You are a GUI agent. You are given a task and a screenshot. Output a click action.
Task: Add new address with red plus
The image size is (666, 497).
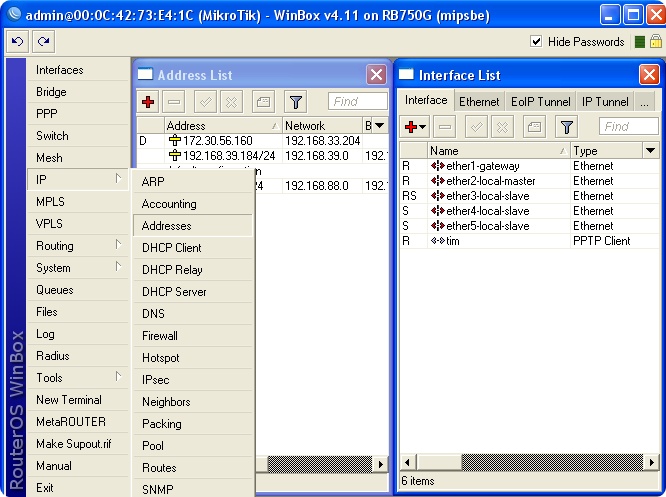tap(148, 102)
